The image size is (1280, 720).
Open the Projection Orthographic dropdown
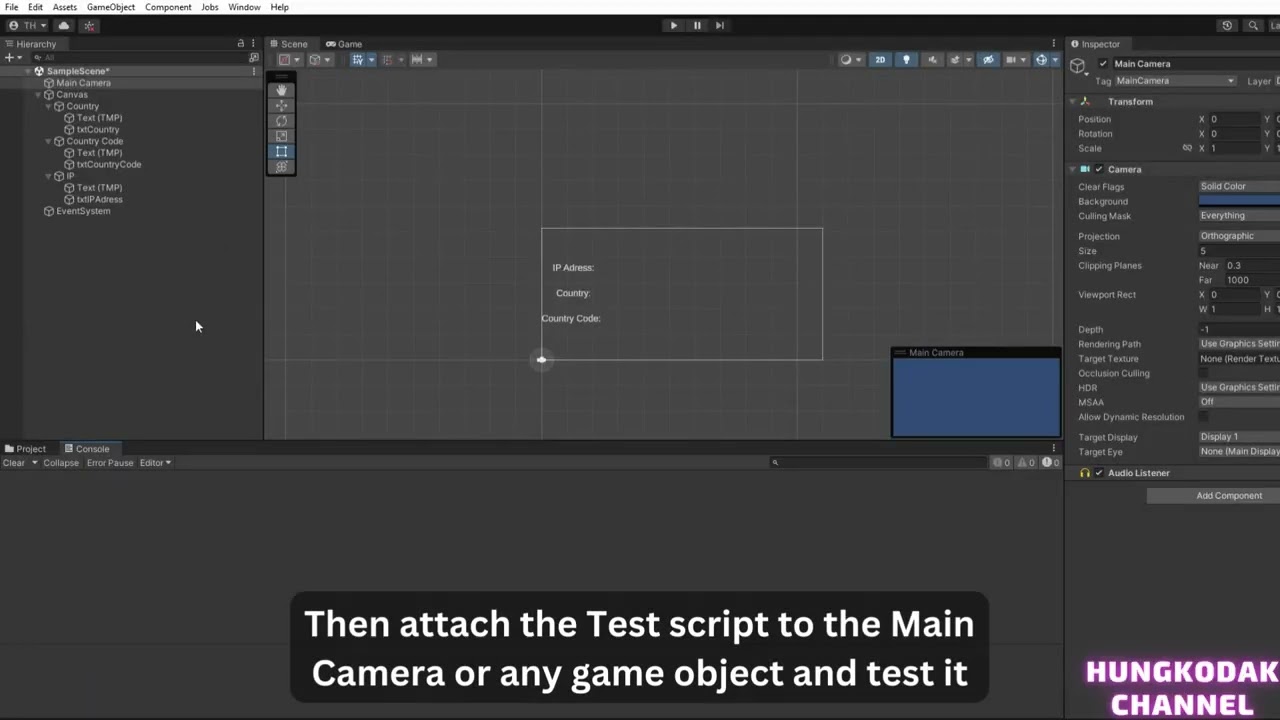tap(1239, 236)
